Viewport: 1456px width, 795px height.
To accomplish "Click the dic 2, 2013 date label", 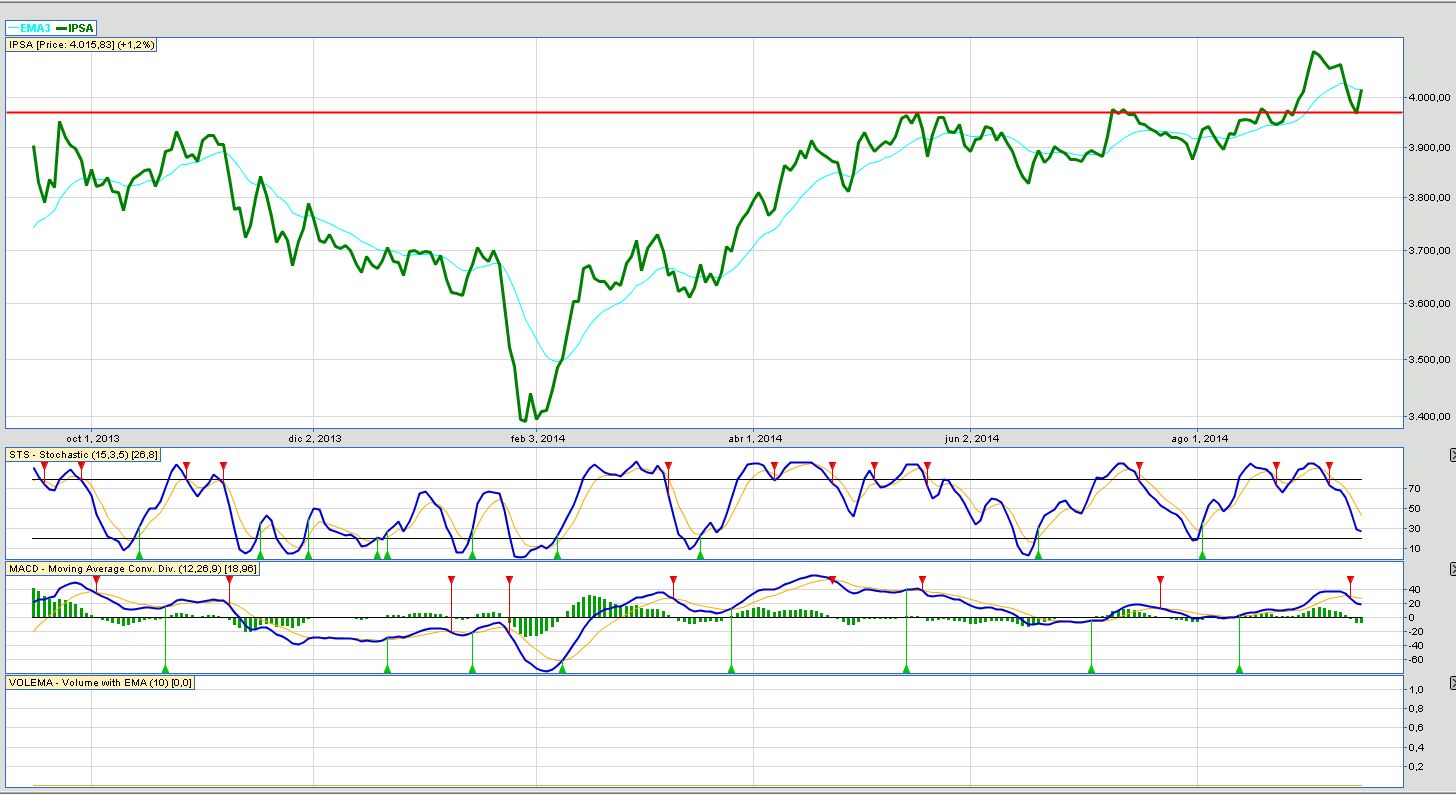I will point(315,438).
